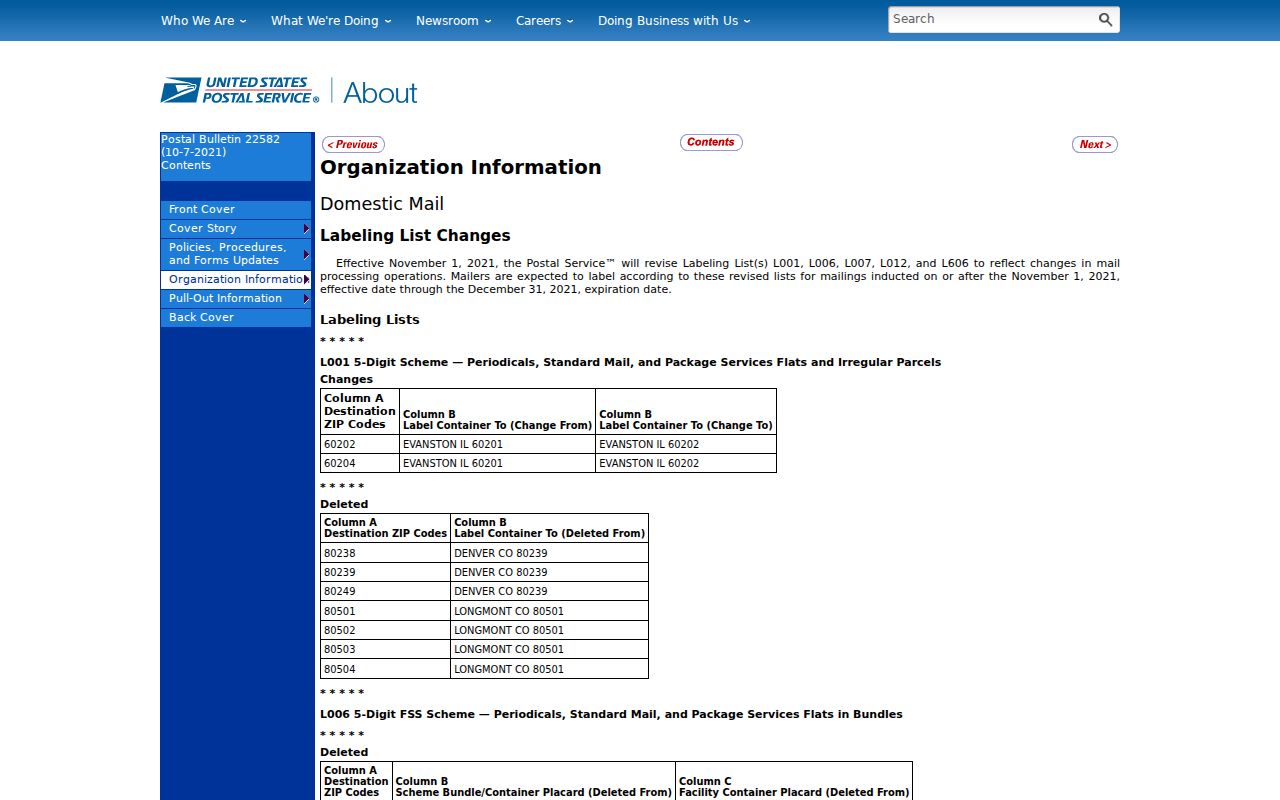Open the Careers dropdown menu
The width and height of the screenshot is (1280, 800).
[545, 20]
